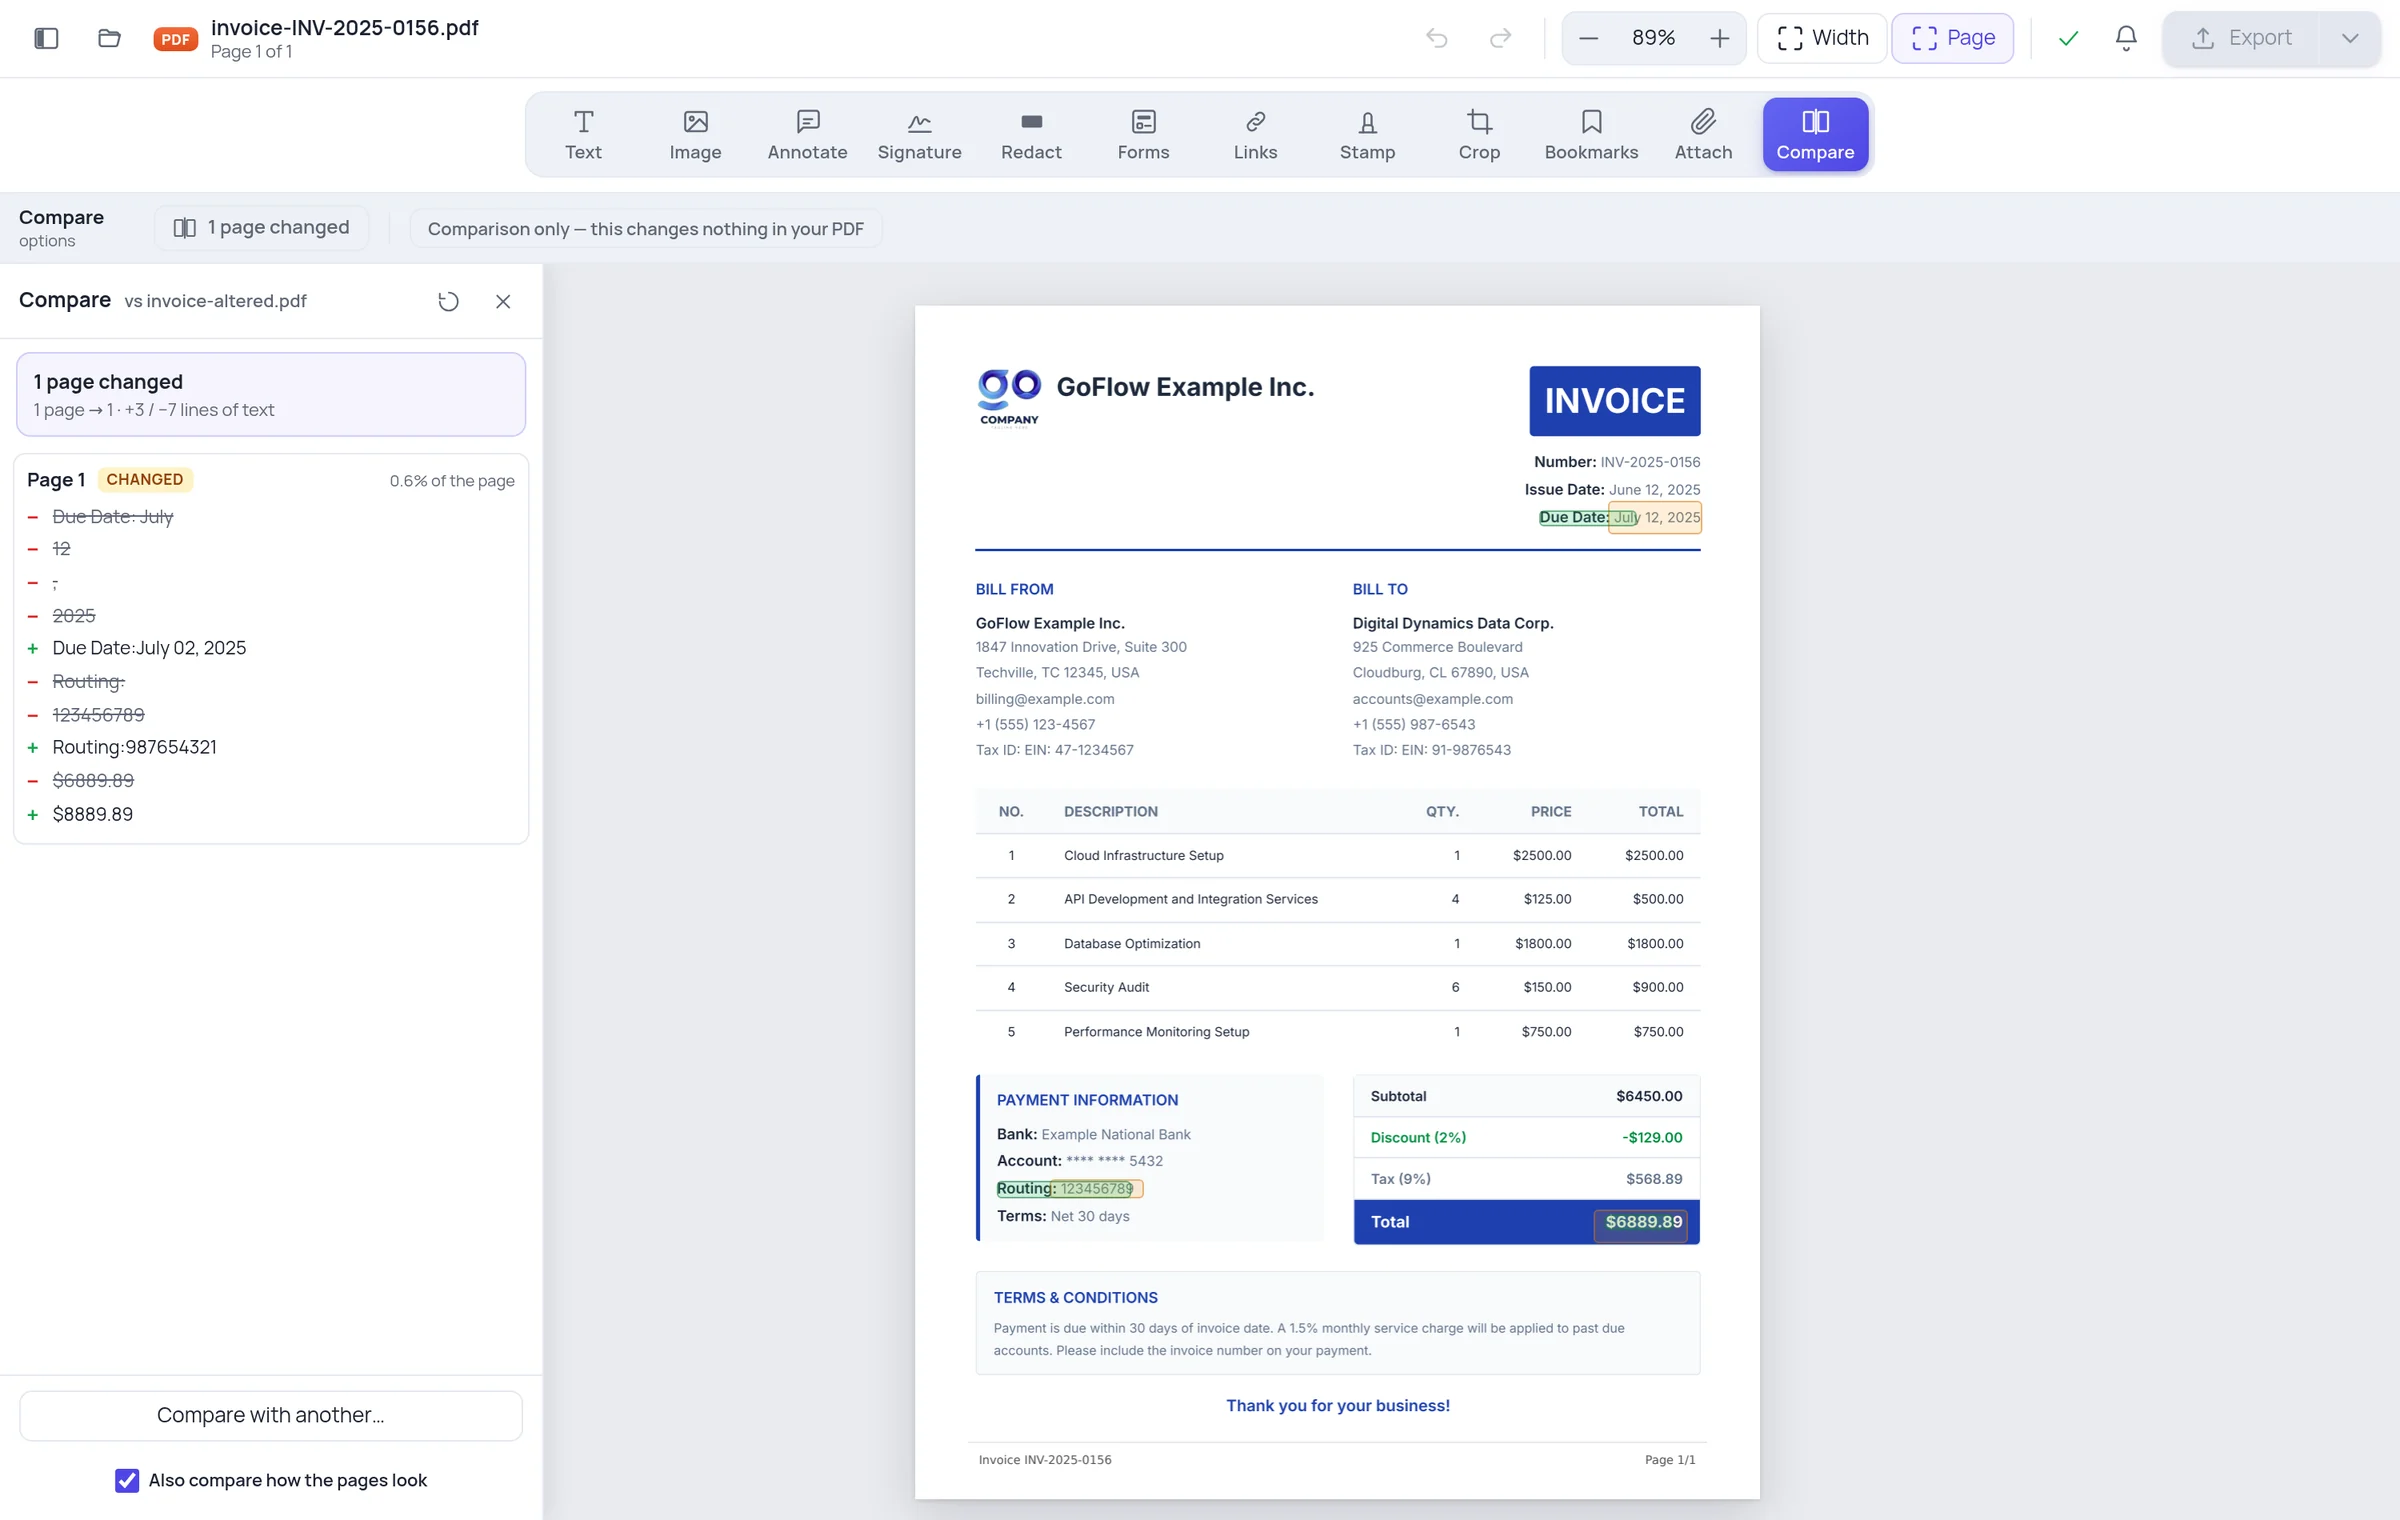Select the Text tool
The width and height of the screenshot is (2400, 1520).
click(583, 134)
